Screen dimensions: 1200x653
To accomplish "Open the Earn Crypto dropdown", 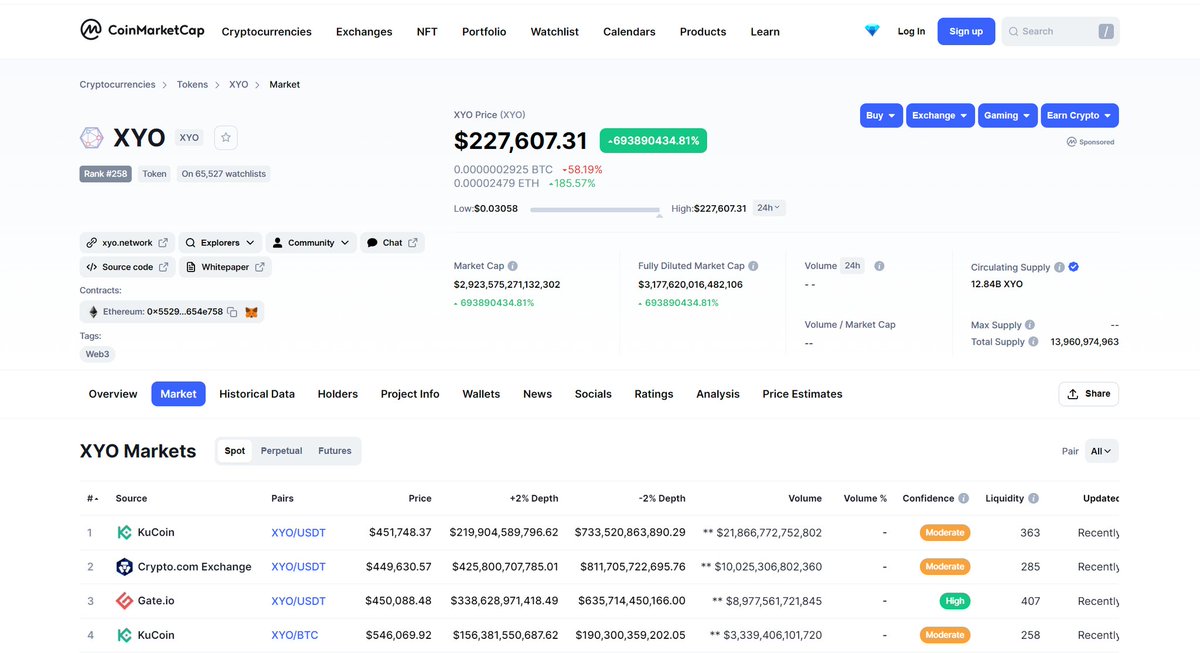I will (x=1080, y=115).
